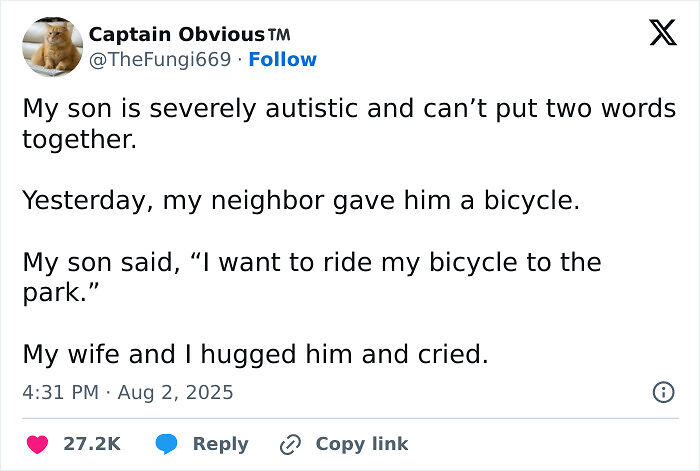Follow the TheFungi669 account

point(282,60)
